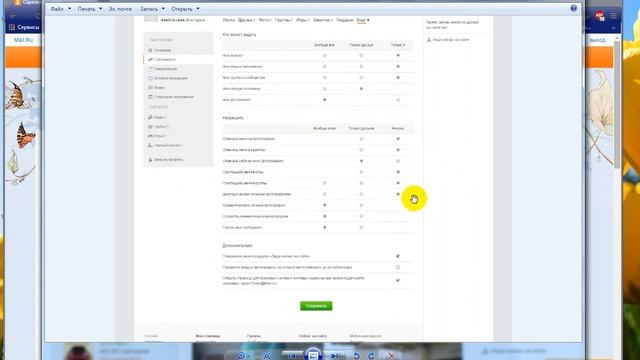The height and width of the screenshot is (360, 640).
Task: Set Отмечать себя на моих фотографиях to Никому
Action: [x=398, y=161]
